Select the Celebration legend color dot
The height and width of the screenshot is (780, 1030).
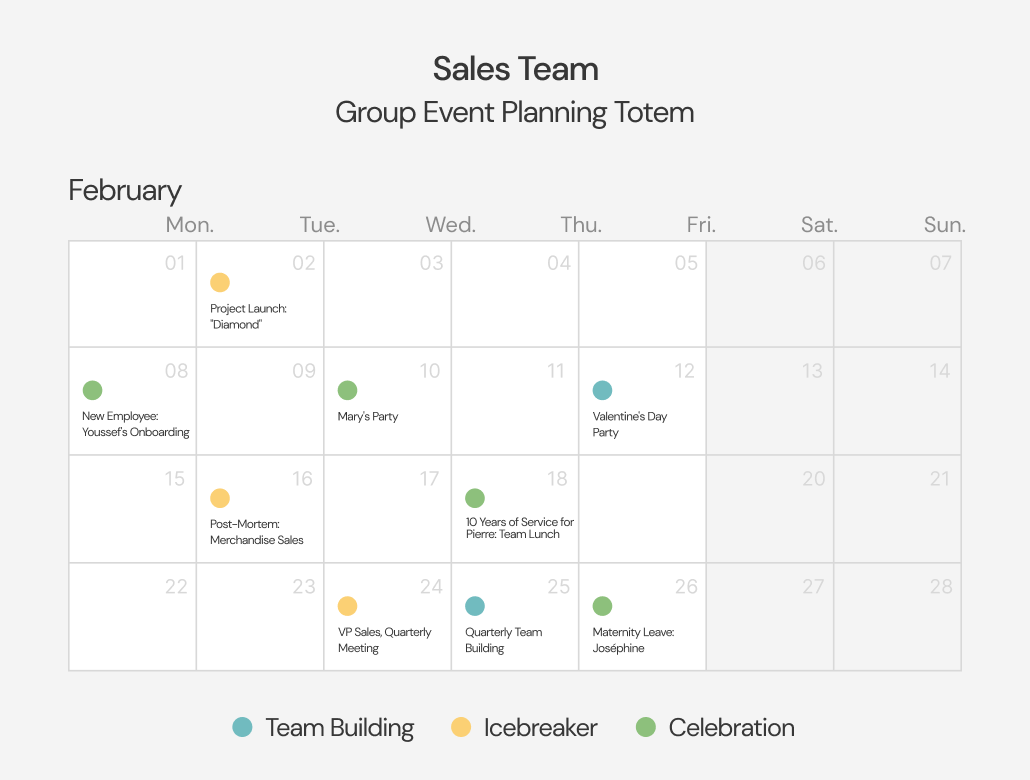646,728
